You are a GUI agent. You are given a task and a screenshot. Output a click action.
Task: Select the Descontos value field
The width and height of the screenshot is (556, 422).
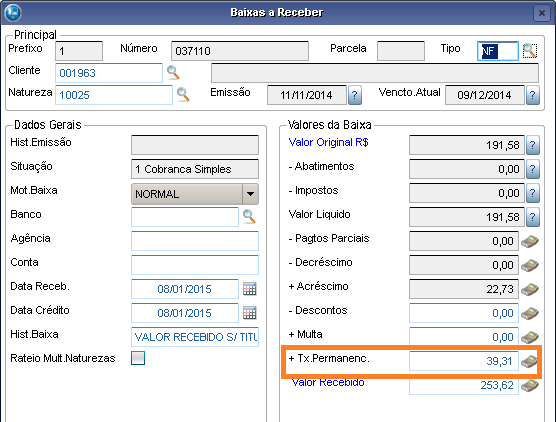click(x=464, y=313)
